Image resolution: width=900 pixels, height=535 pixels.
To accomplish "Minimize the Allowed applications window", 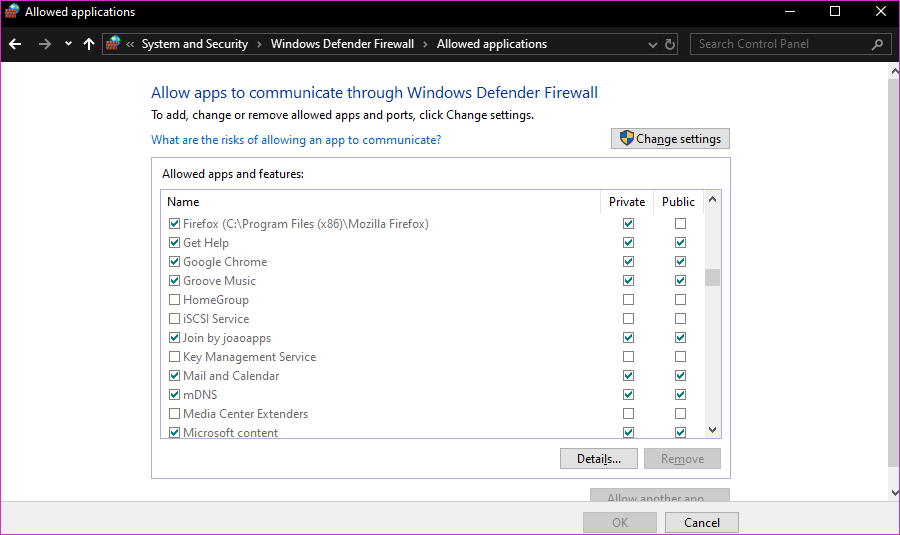I will [x=790, y=11].
